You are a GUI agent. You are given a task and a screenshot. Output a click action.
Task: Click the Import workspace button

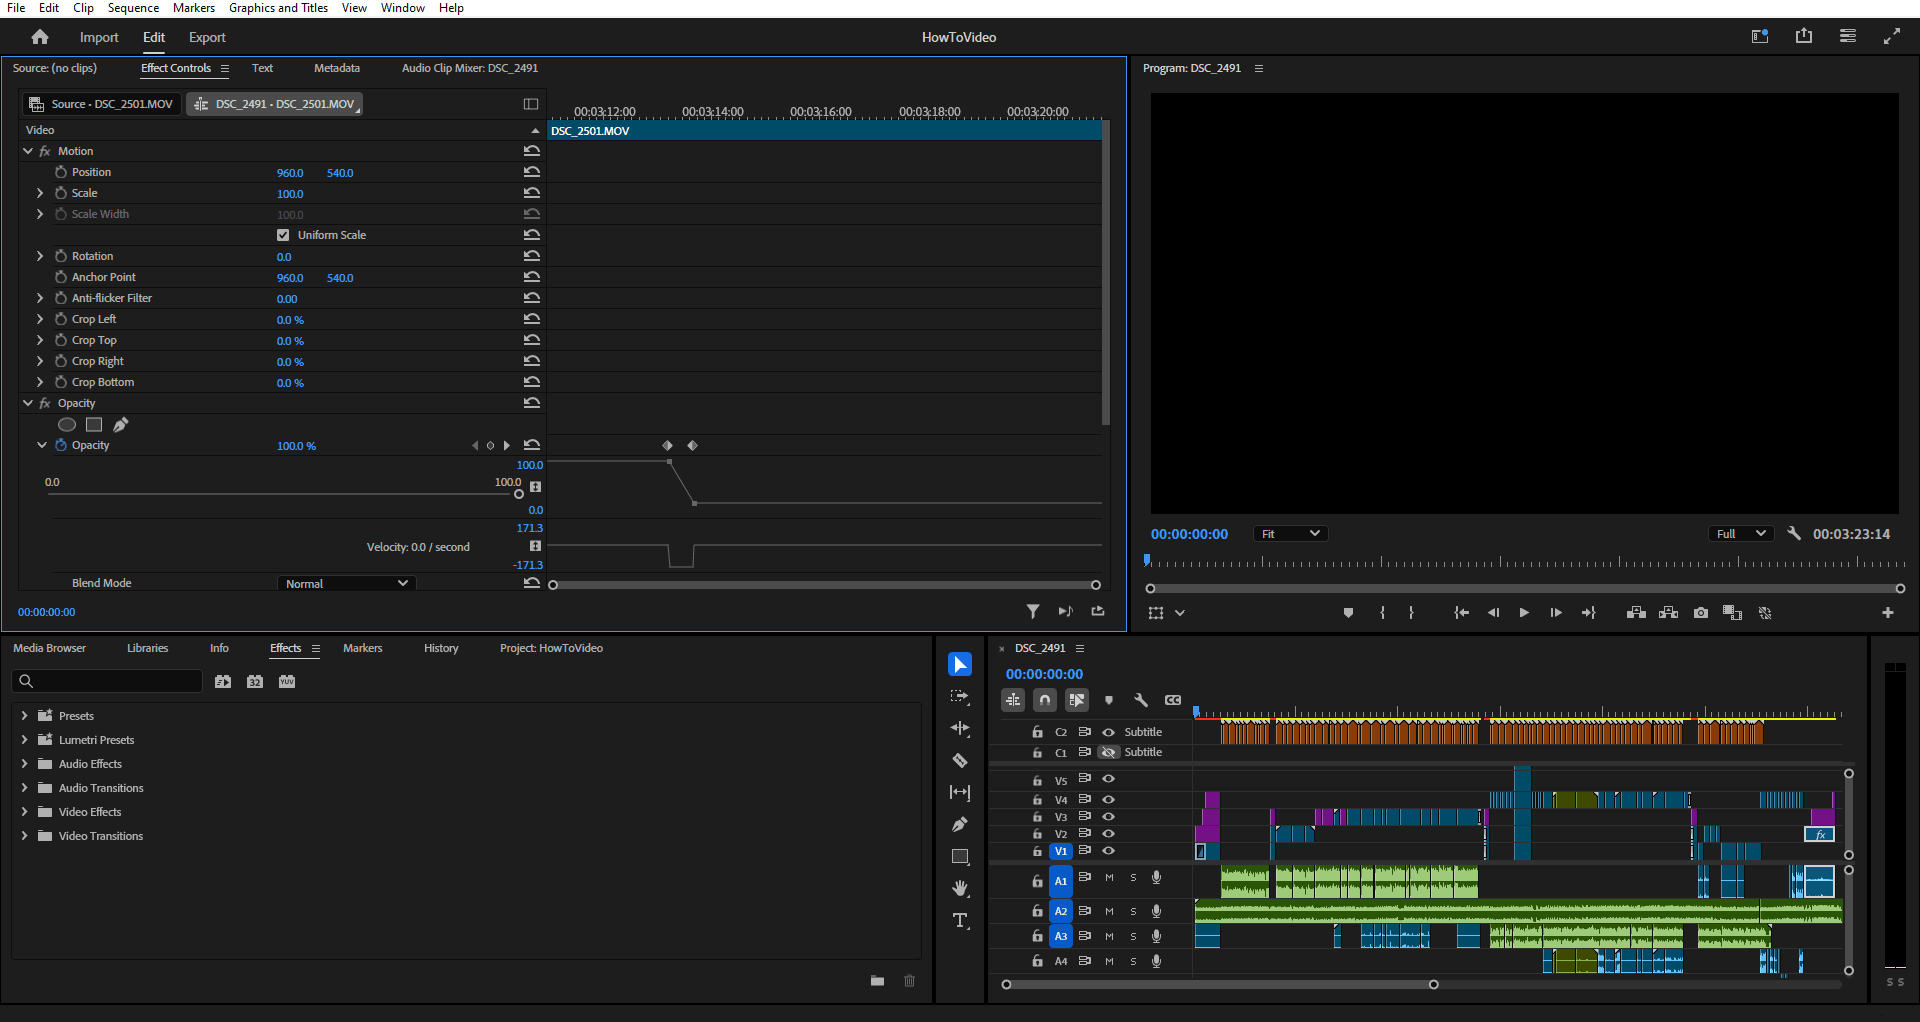coord(99,37)
